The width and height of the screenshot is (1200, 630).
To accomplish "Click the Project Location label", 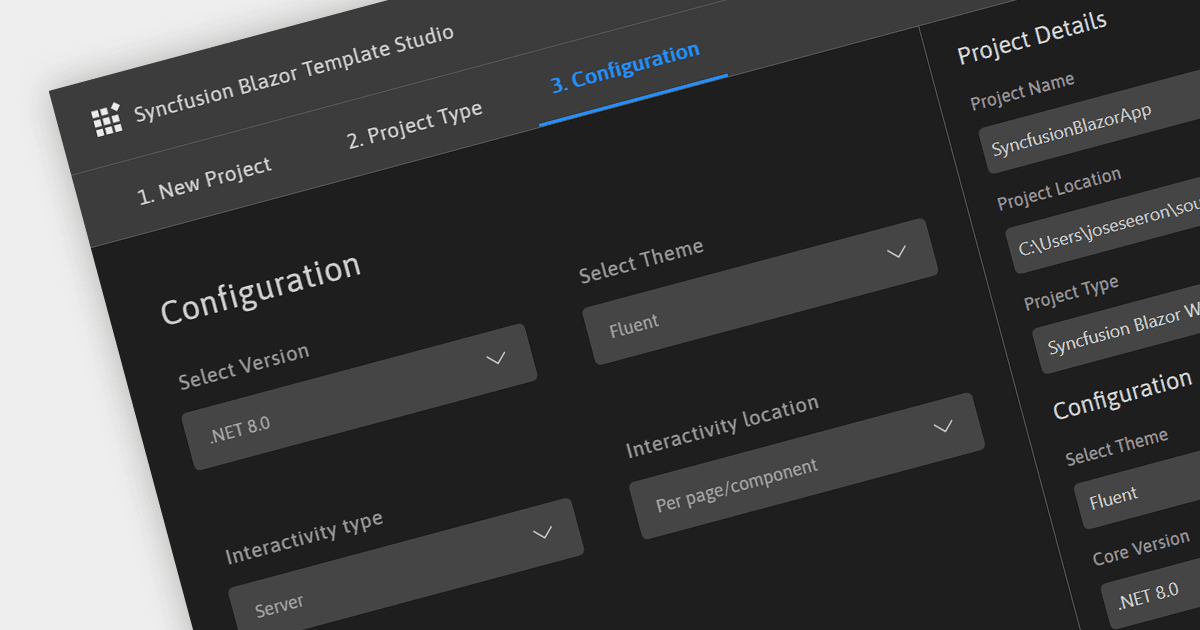I will tap(1059, 190).
